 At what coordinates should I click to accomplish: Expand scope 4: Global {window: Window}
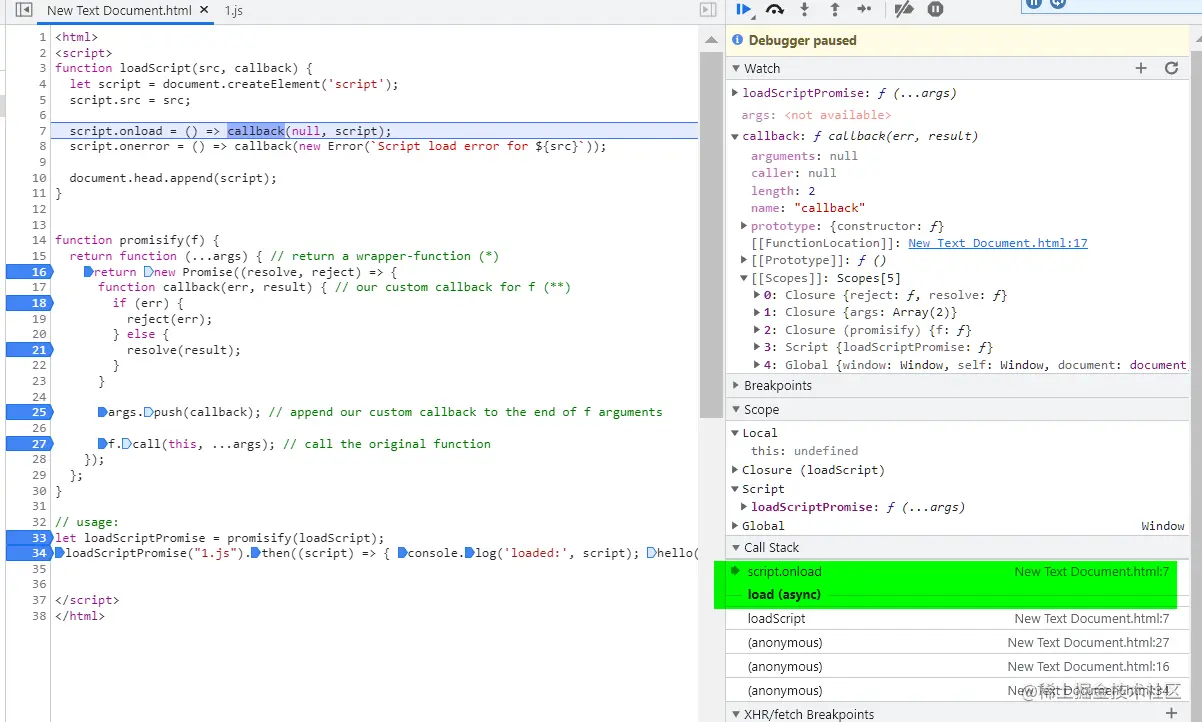click(x=756, y=365)
